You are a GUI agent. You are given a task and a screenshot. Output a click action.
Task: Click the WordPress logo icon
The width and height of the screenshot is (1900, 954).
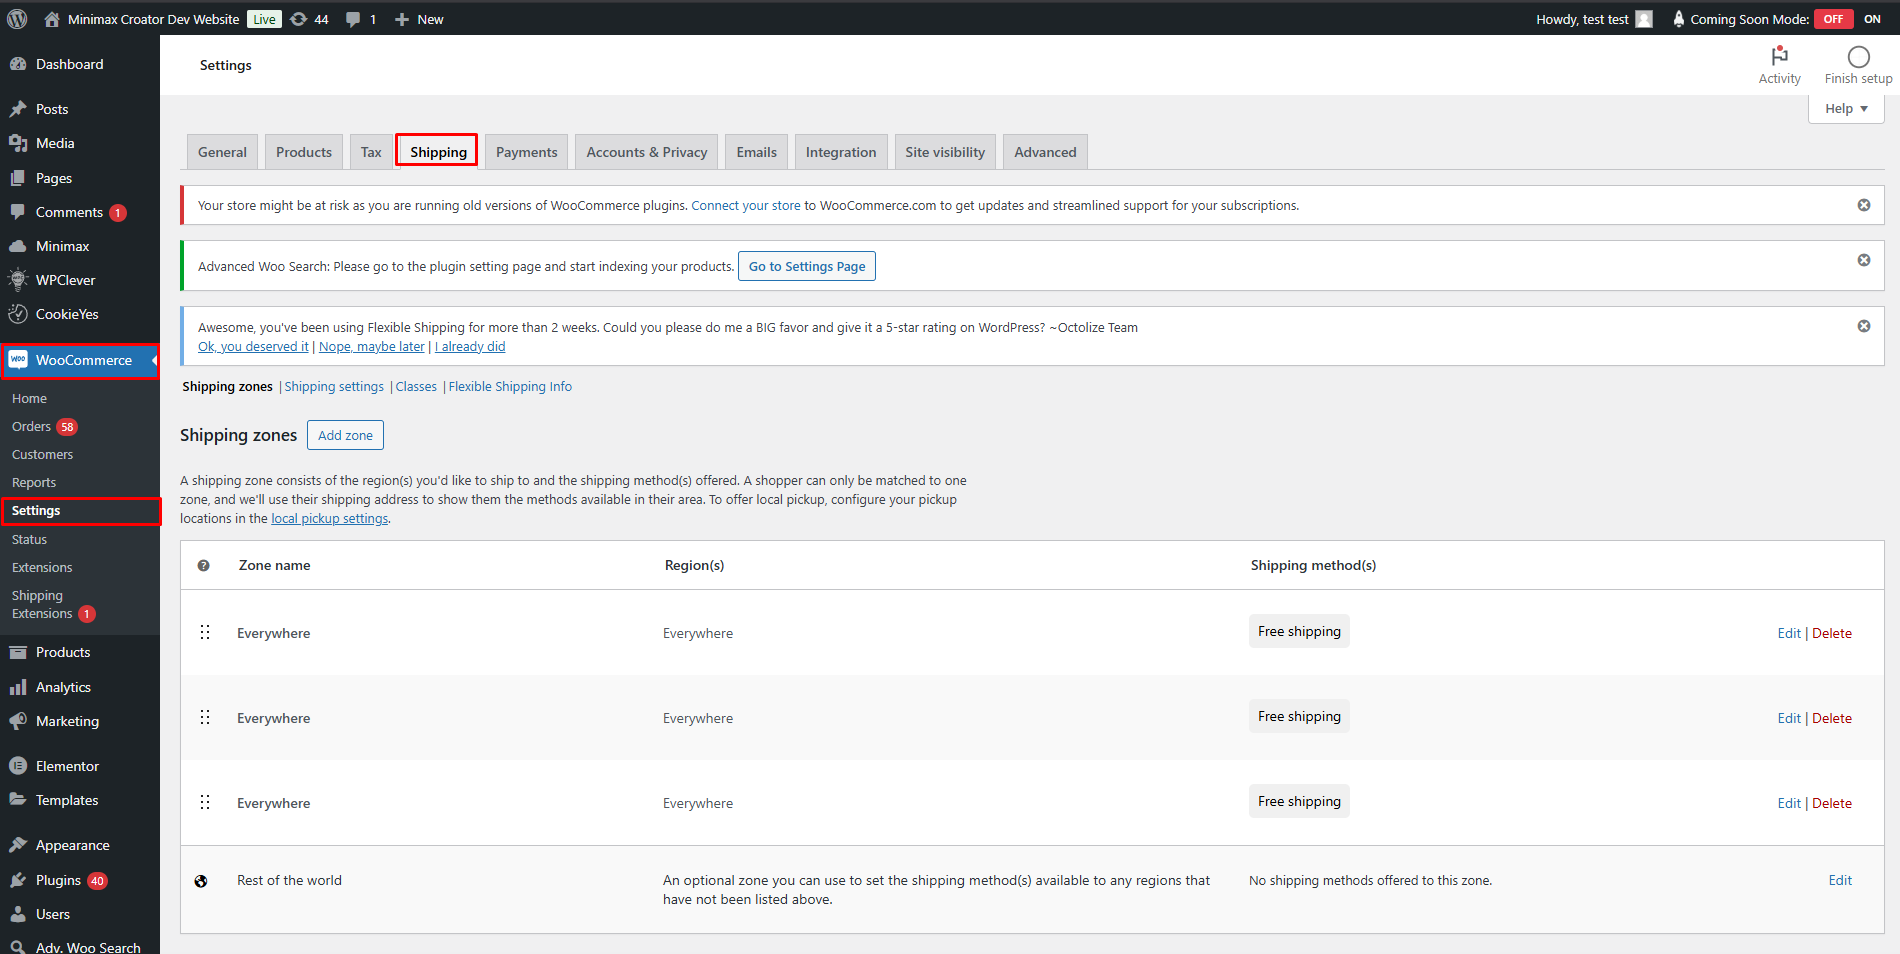point(17,19)
